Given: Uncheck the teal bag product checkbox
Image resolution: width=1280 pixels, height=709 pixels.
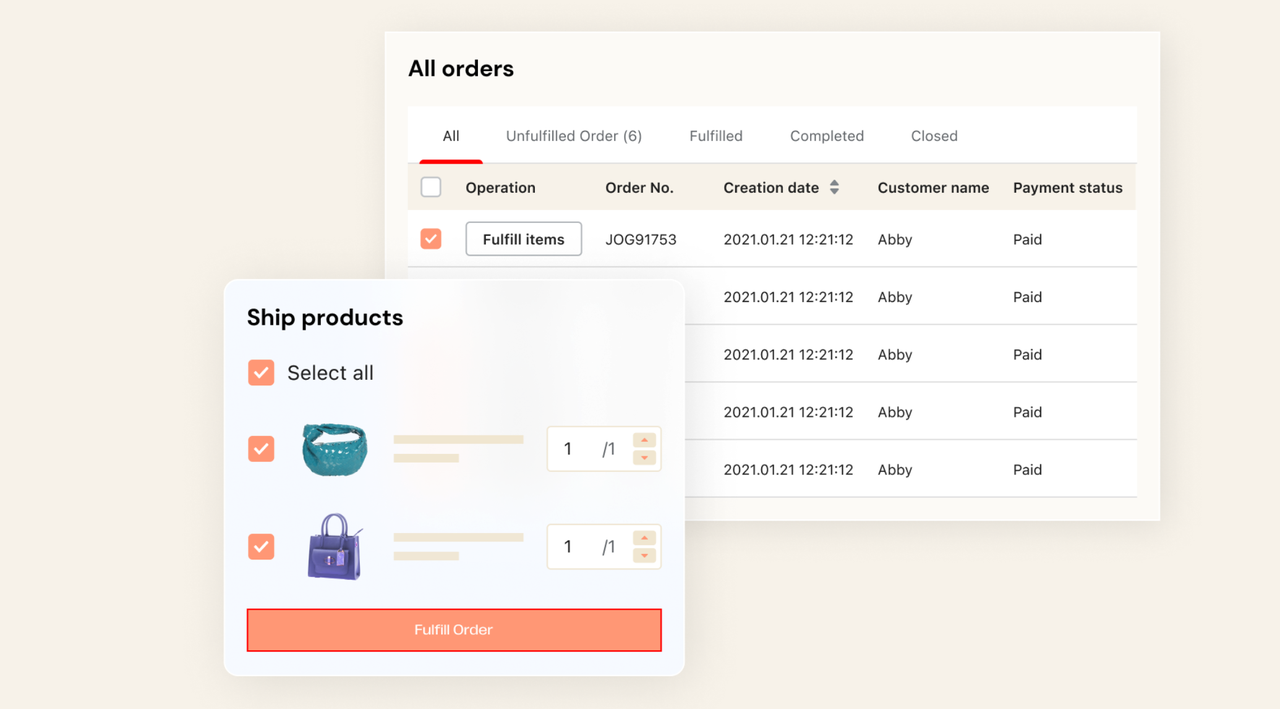Looking at the screenshot, I should 261,449.
